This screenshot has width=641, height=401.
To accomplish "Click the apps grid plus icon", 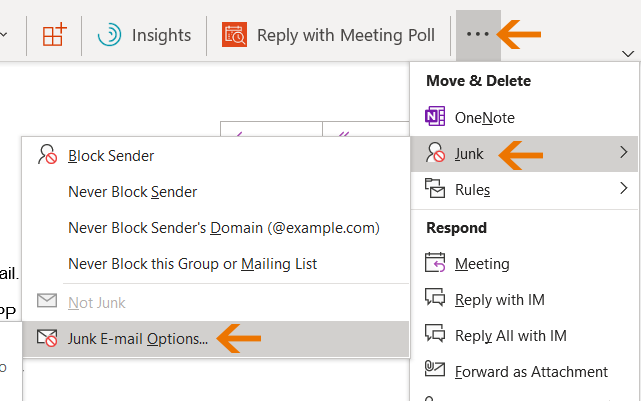I will [54, 35].
